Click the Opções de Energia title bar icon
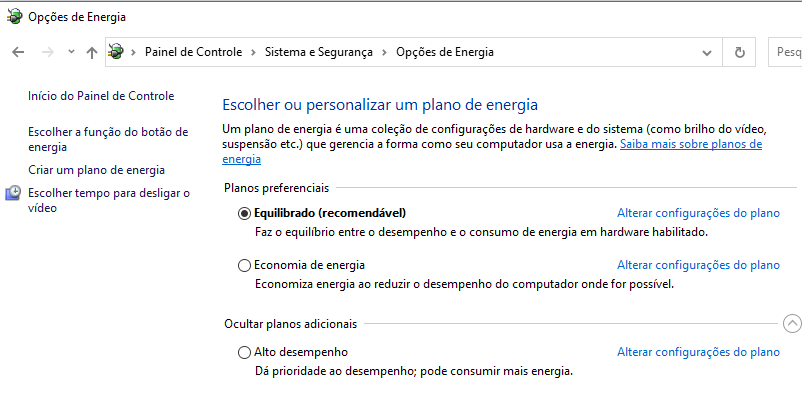The width and height of the screenshot is (802, 397). (x=15, y=17)
